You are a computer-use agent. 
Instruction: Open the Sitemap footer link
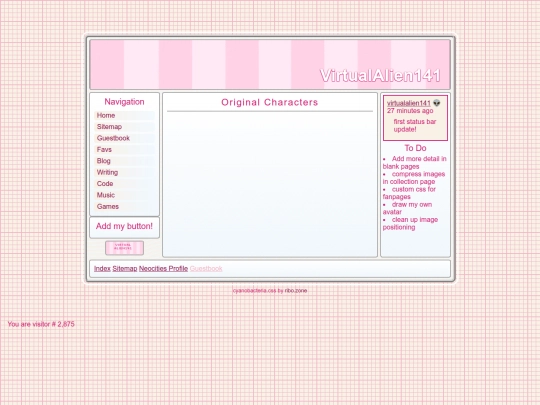tap(125, 269)
